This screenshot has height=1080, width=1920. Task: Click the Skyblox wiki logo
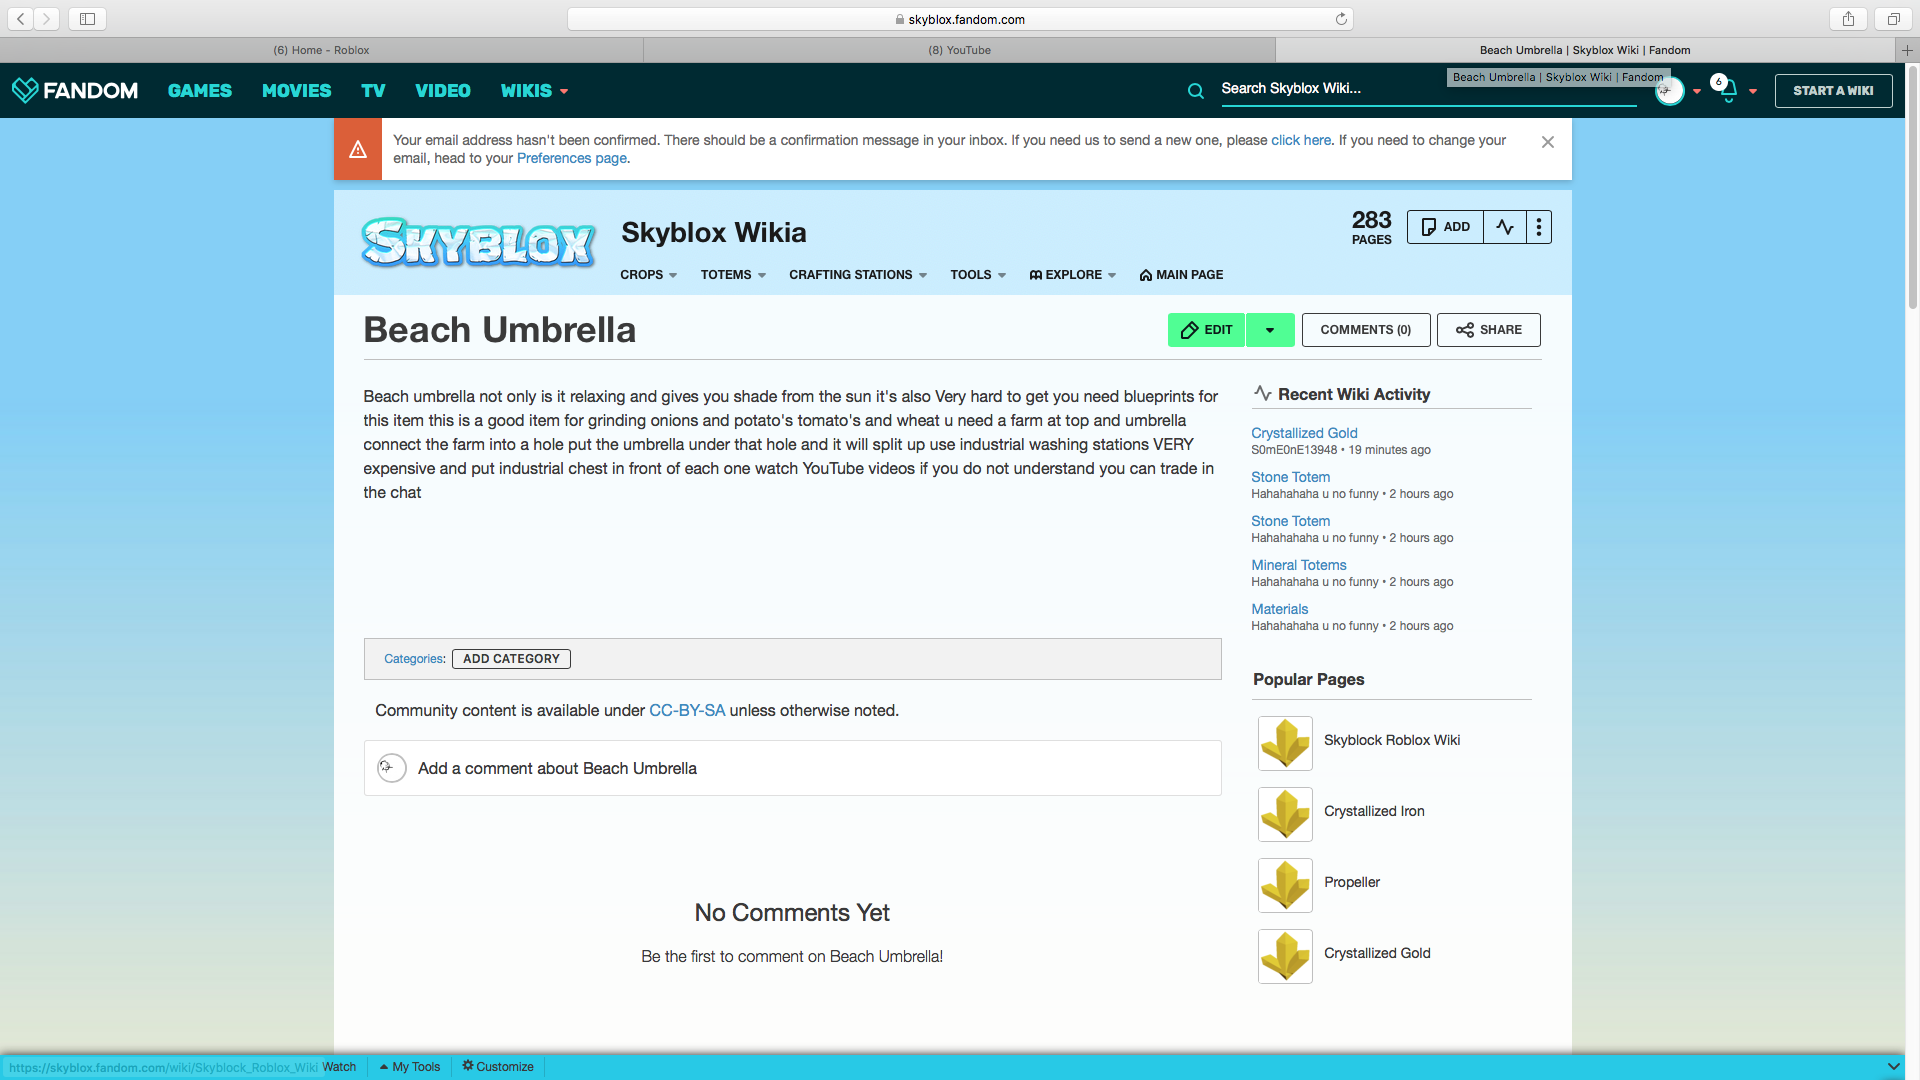tap(478, 243)
